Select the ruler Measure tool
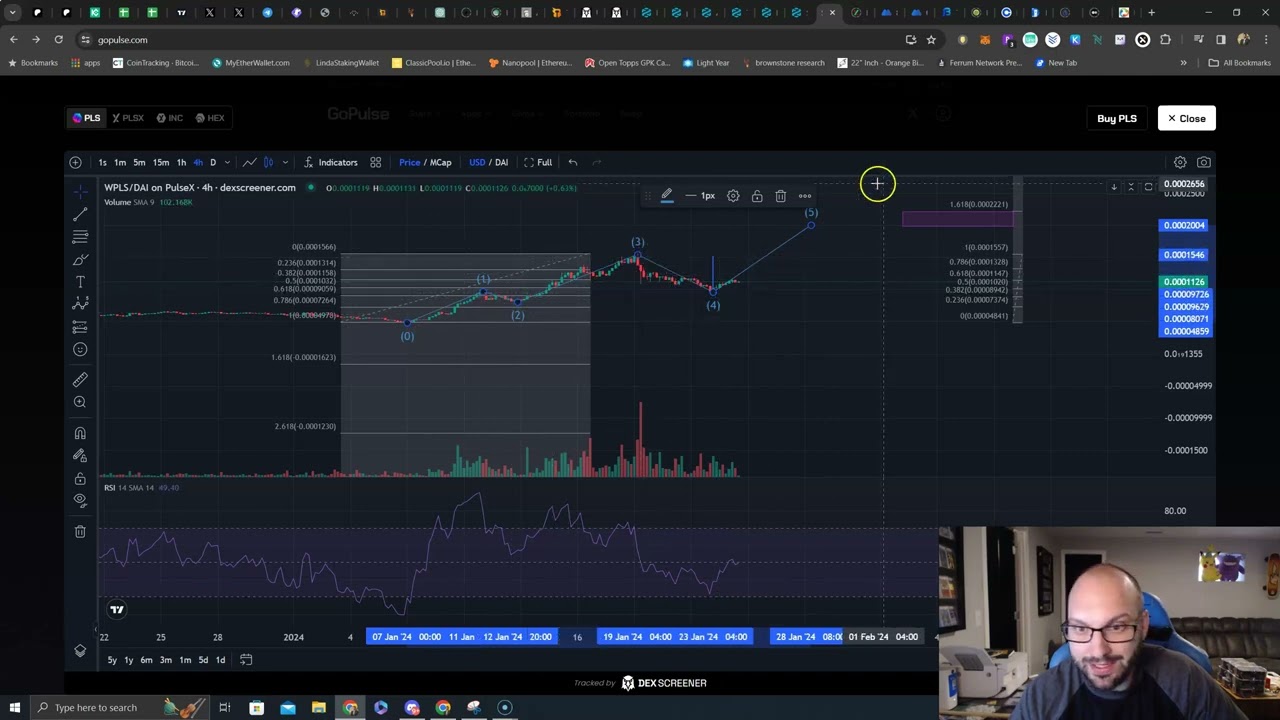Viewport: 1280px width, 720px height. [x=80, y=380]
